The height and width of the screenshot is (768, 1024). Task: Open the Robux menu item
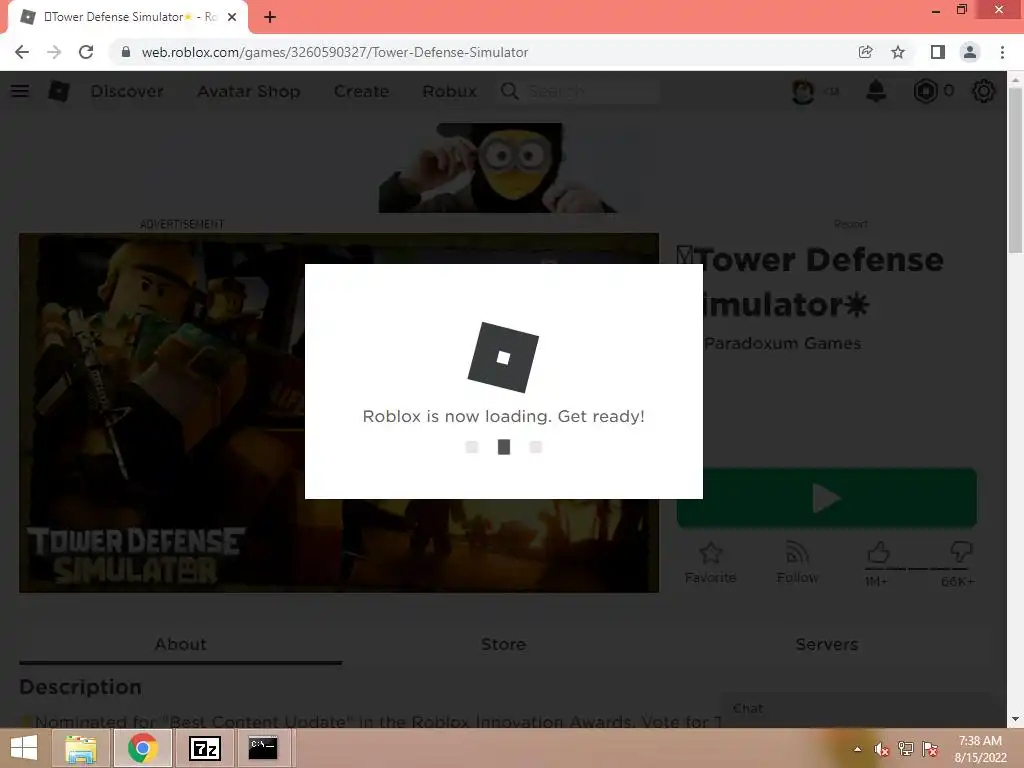[x=449, y=91]
